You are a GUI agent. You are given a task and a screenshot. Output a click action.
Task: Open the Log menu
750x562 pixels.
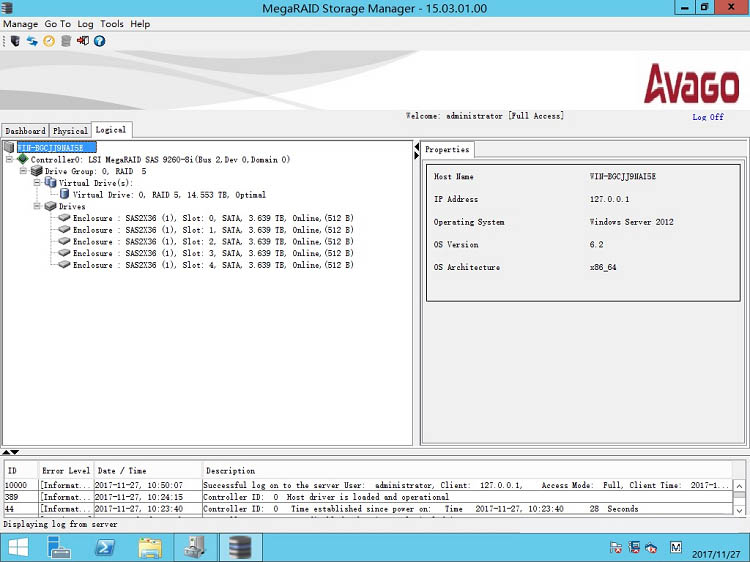[x=85, y=24]
